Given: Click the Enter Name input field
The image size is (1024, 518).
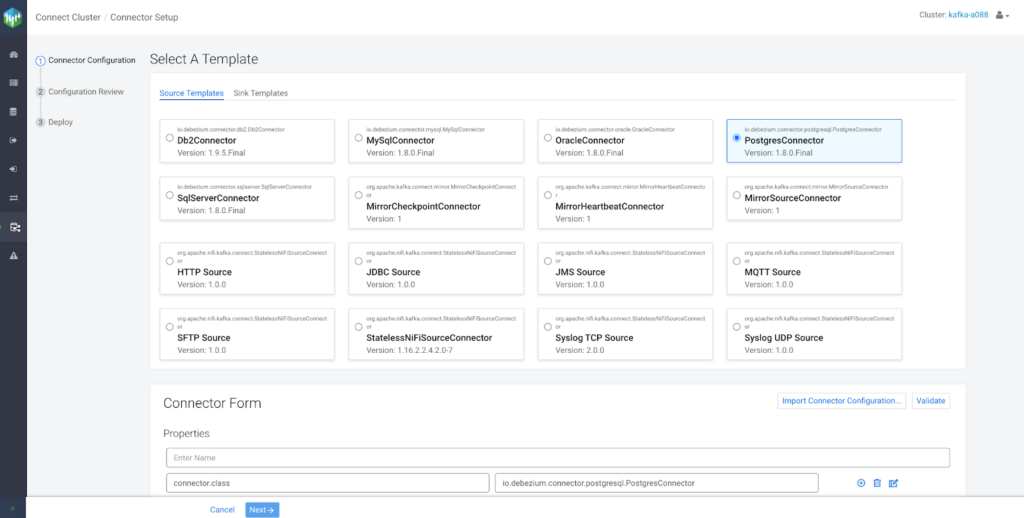Looking at the screenshot, I should pos(557,457).
